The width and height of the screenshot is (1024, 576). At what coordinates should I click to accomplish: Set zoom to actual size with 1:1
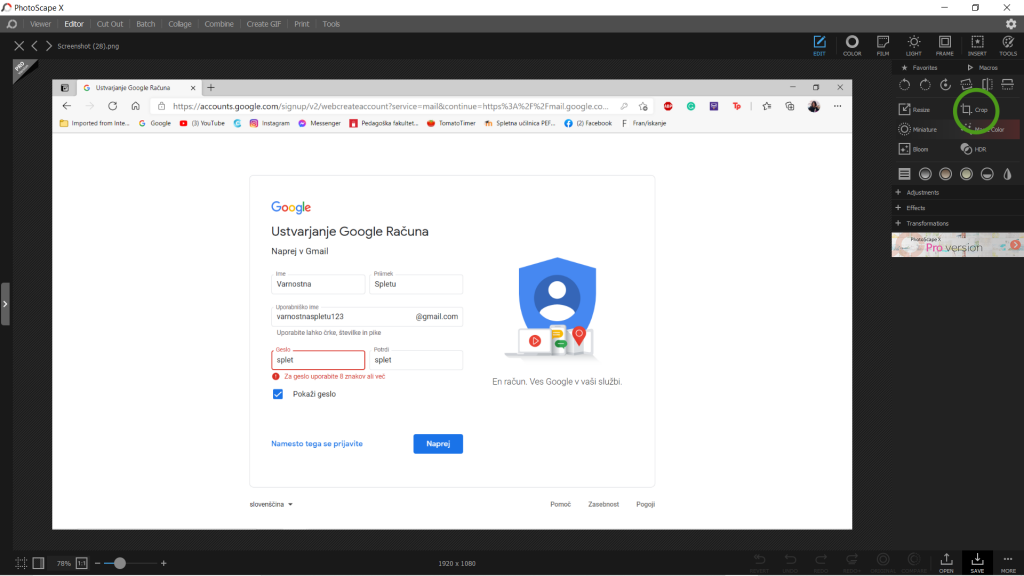coord(82,563)
